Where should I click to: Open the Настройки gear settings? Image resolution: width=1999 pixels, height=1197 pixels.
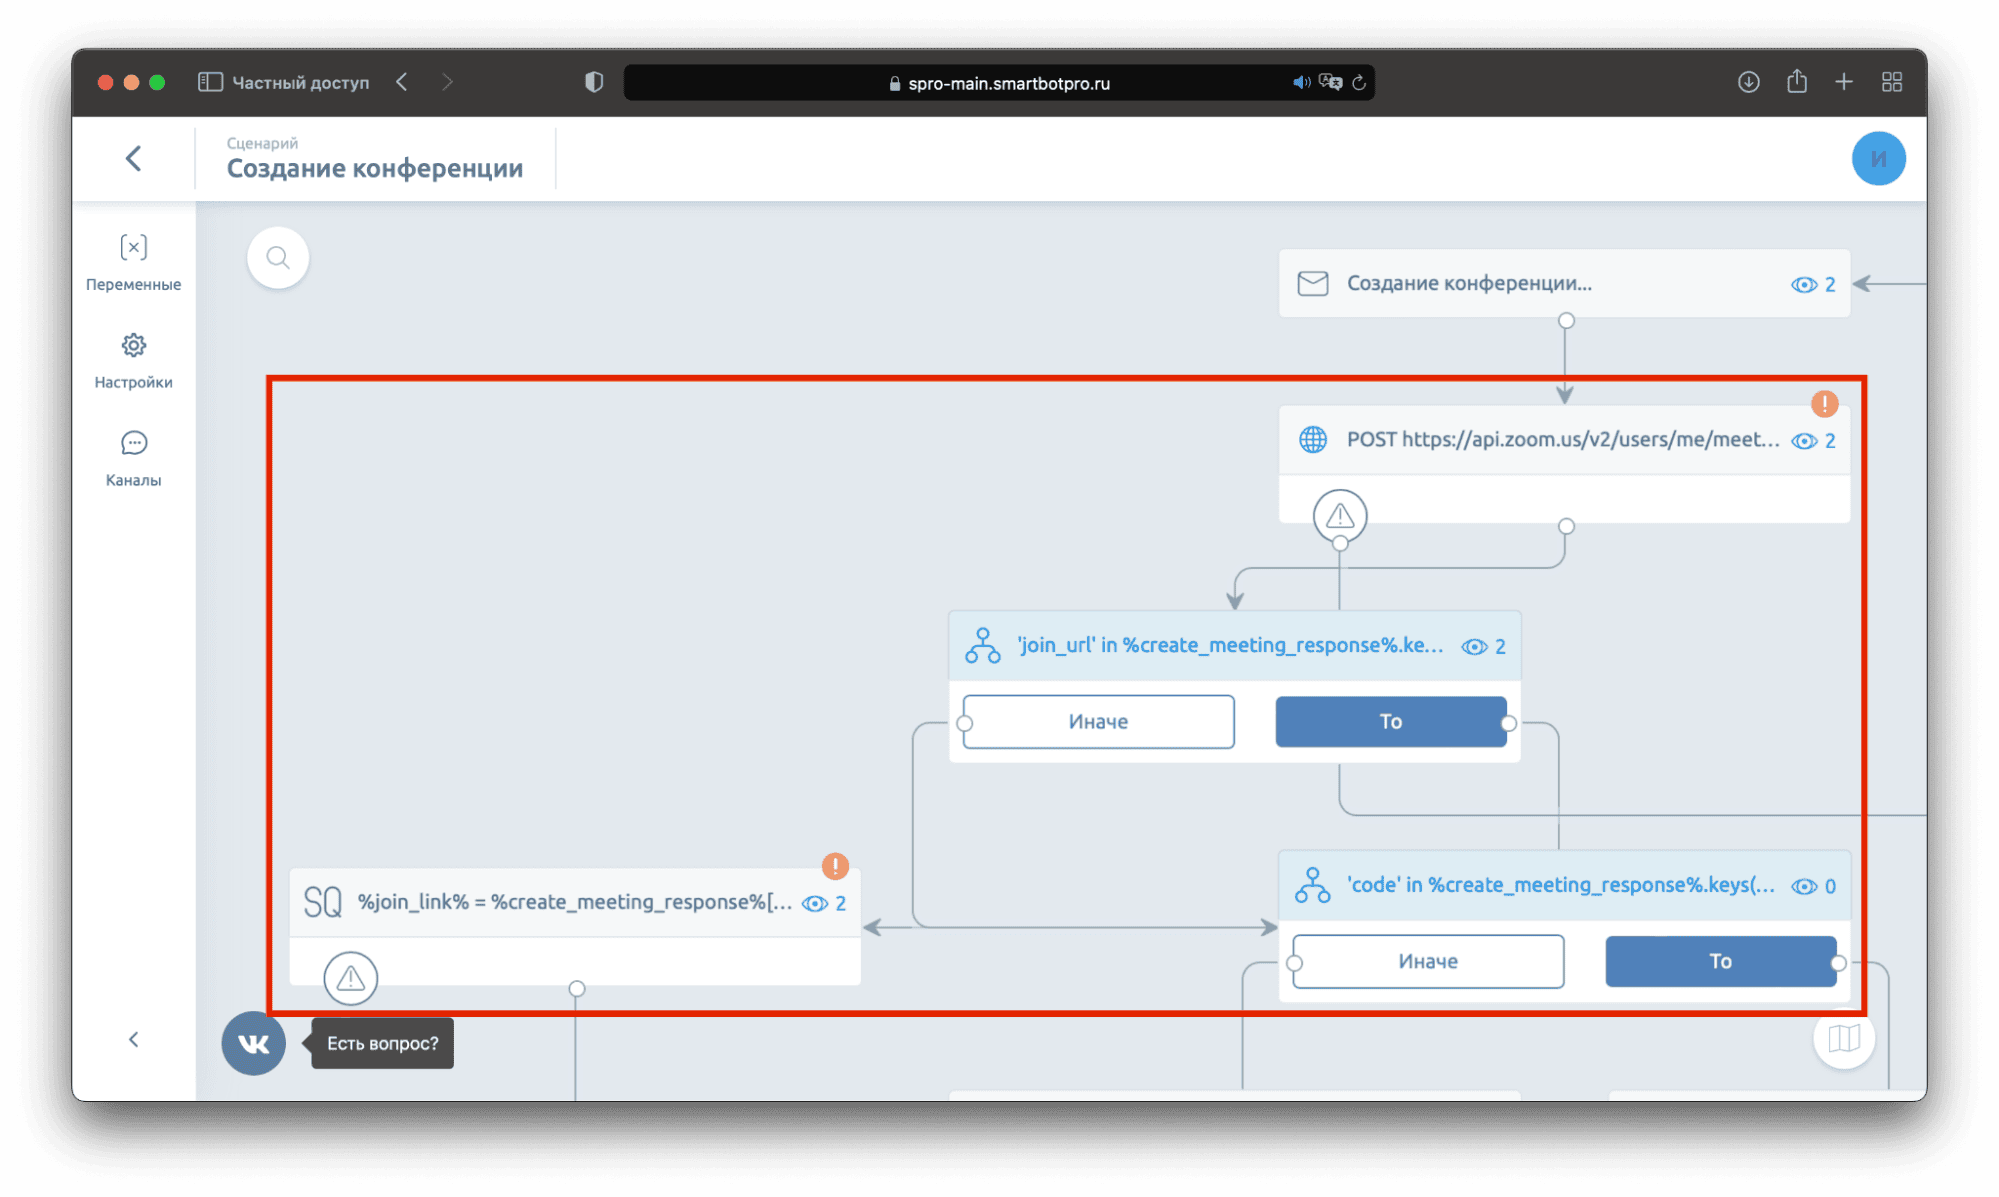coord(133,358)
